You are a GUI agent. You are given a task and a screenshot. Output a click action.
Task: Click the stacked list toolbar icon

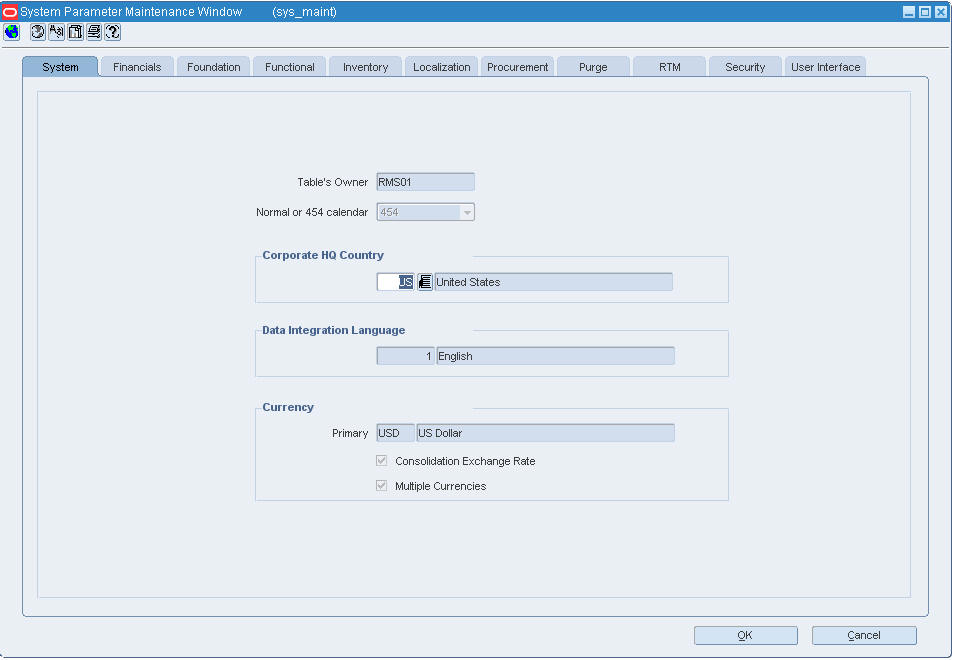(94, 32)
